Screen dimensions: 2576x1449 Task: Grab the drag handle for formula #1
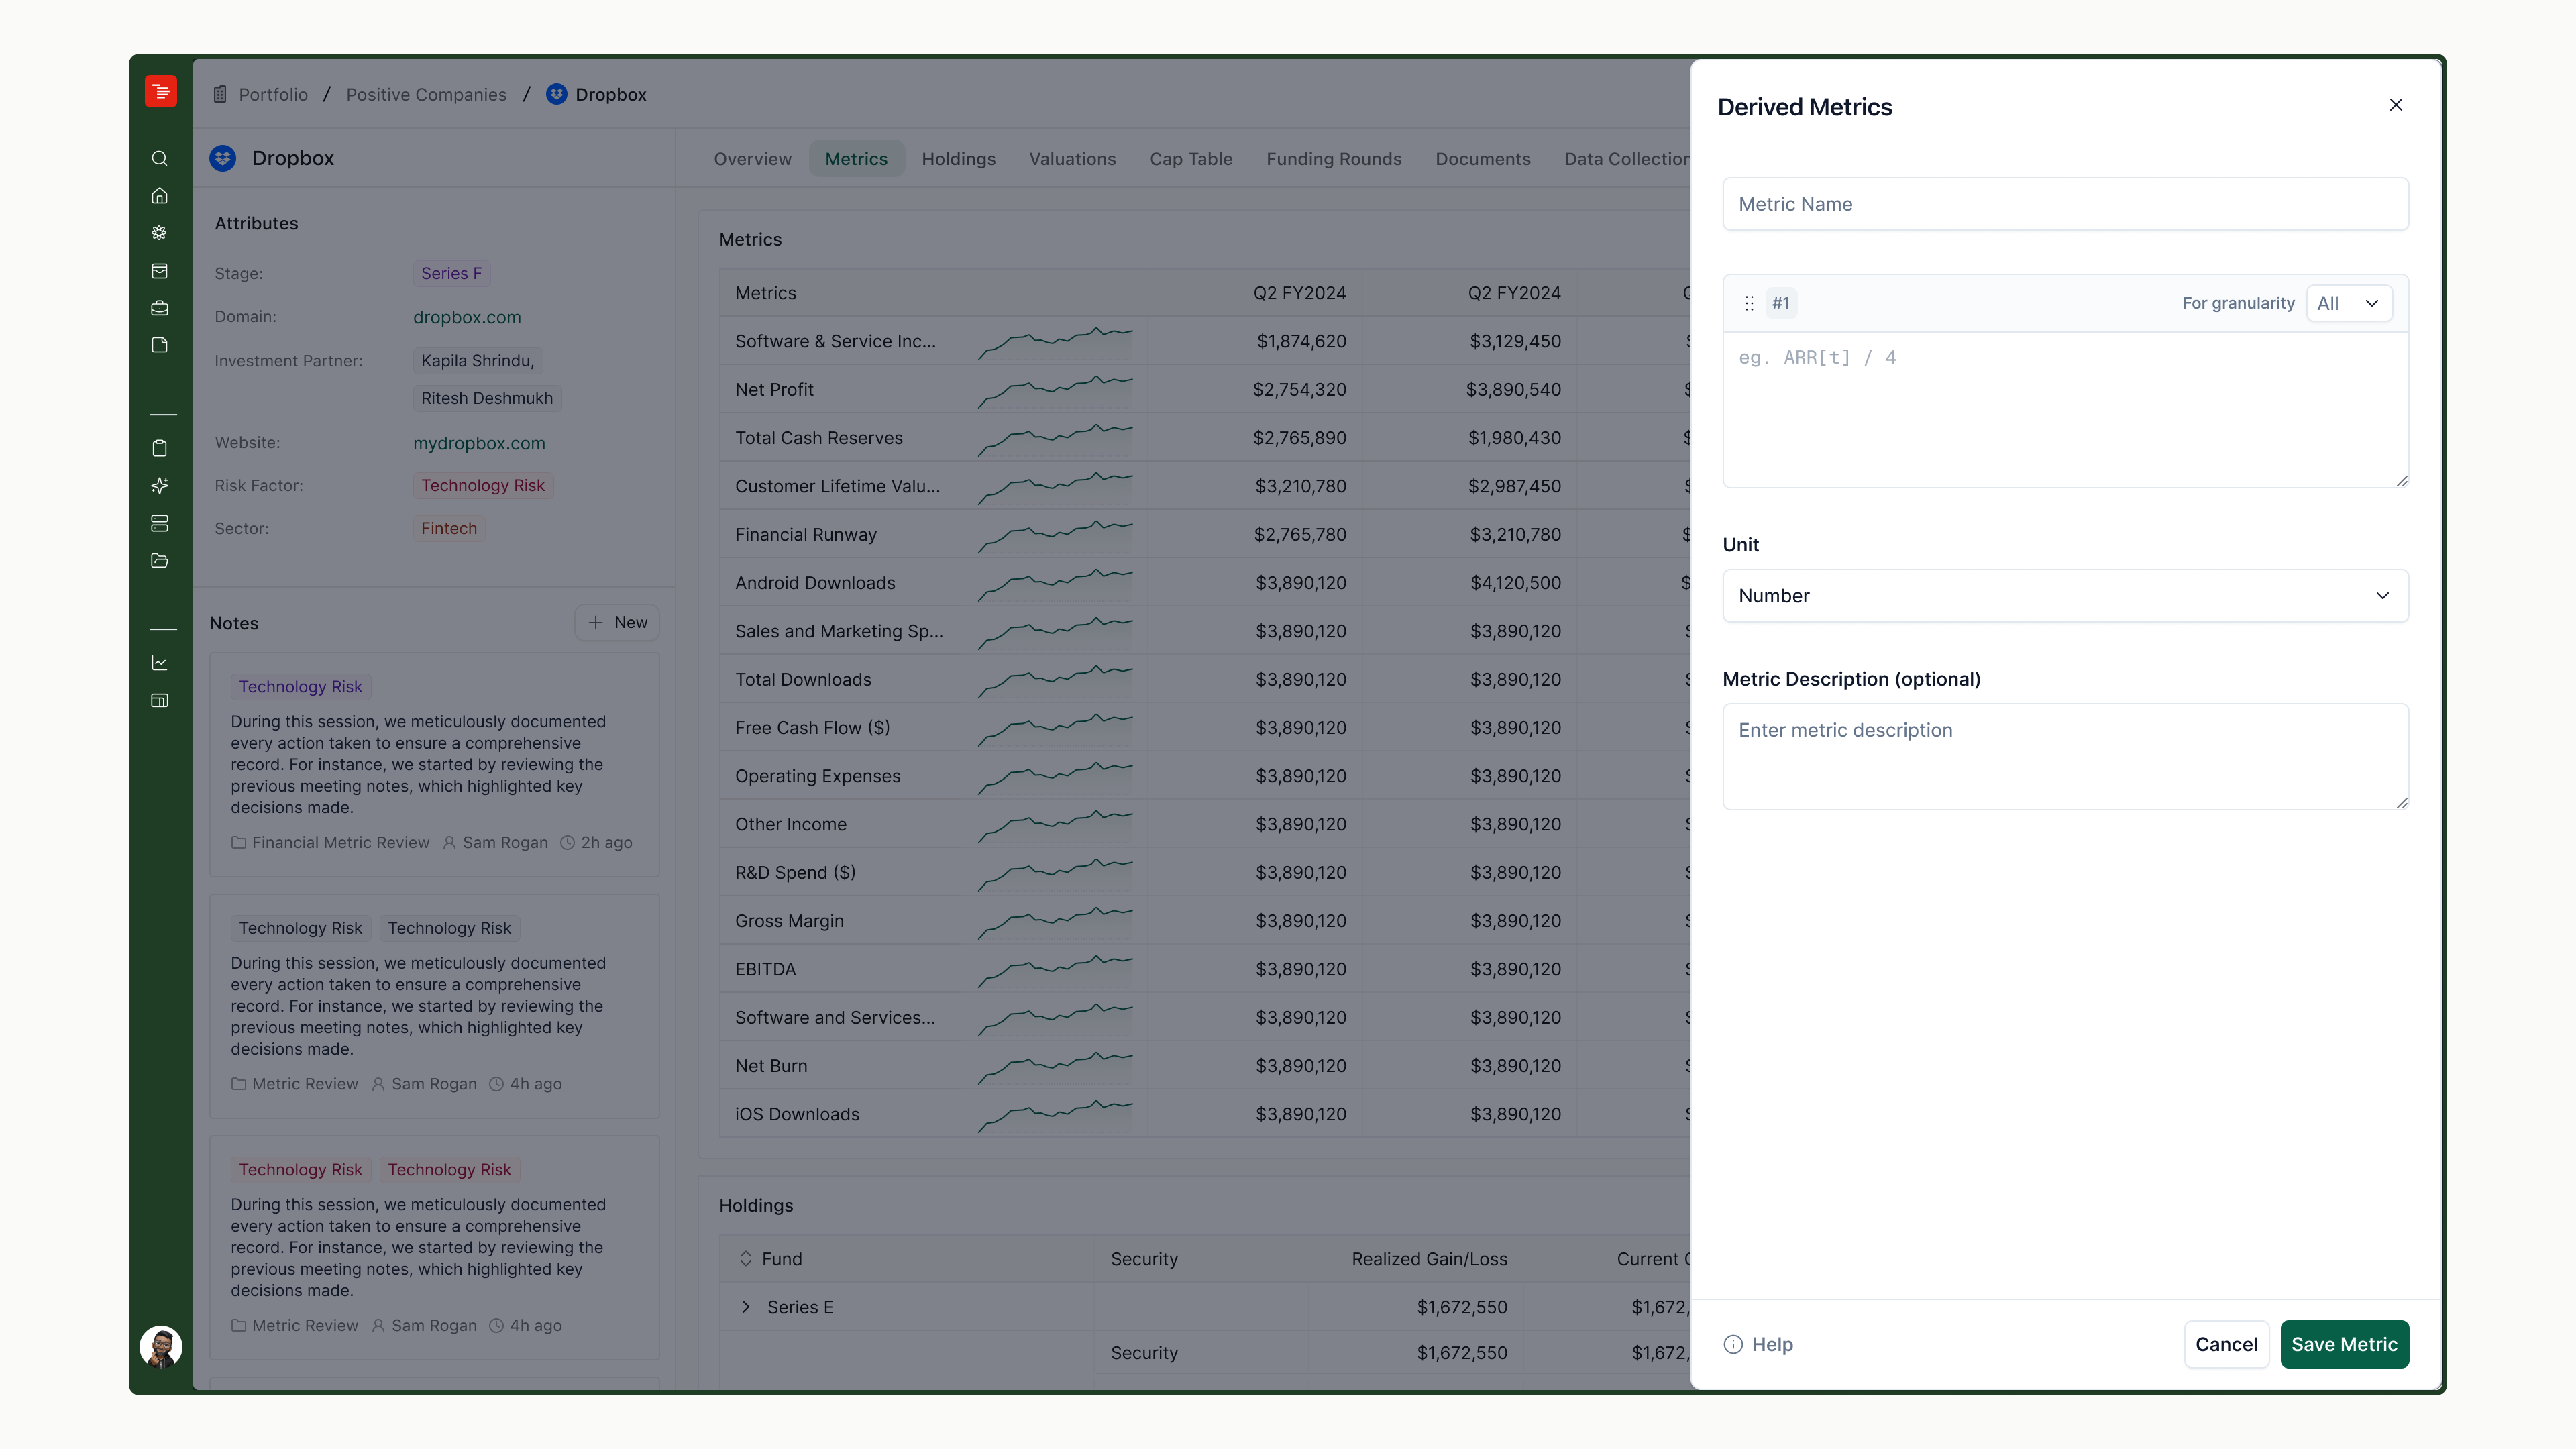click(x=1749, y=303)
